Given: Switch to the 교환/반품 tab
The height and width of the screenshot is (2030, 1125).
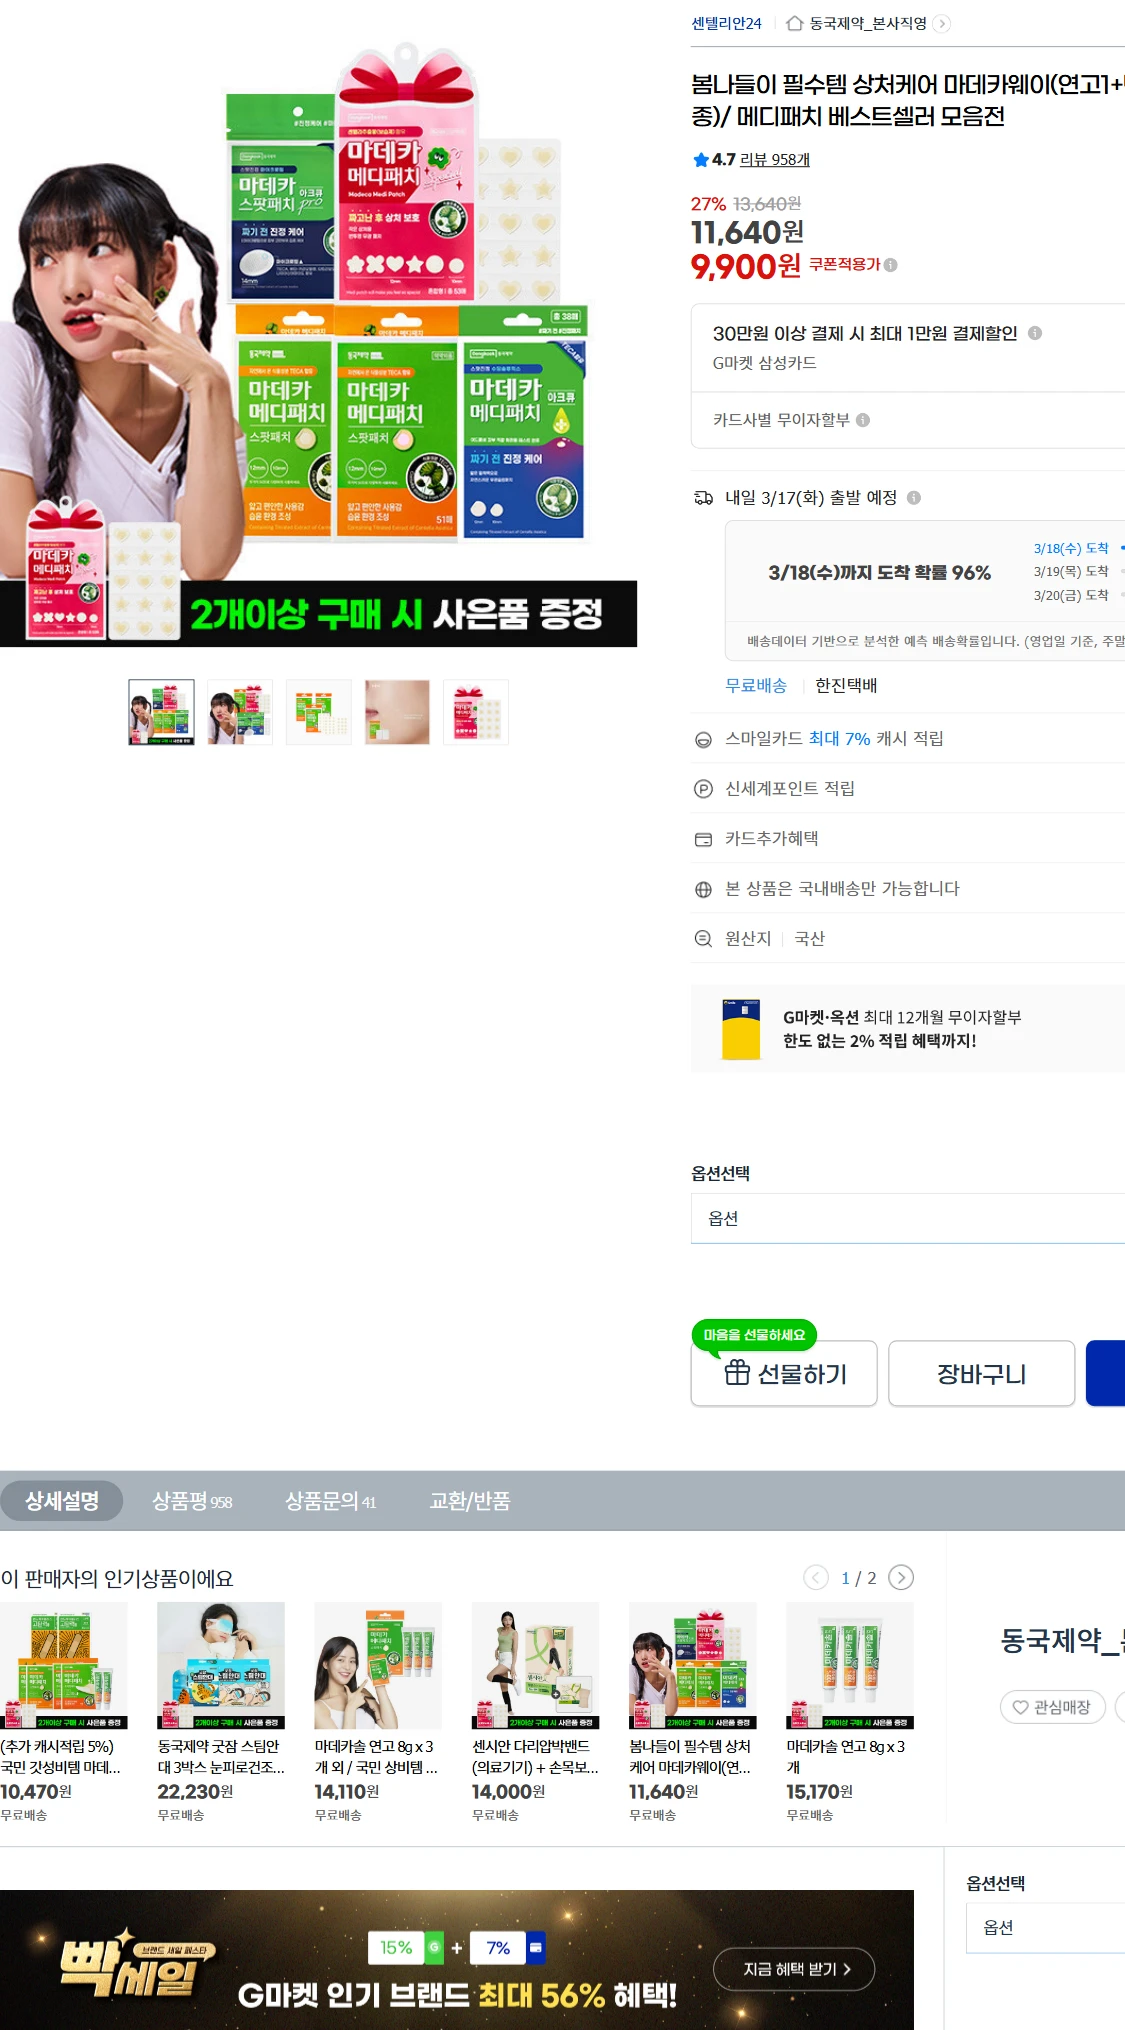Looking at the screenshot, I should point(469,1501).
